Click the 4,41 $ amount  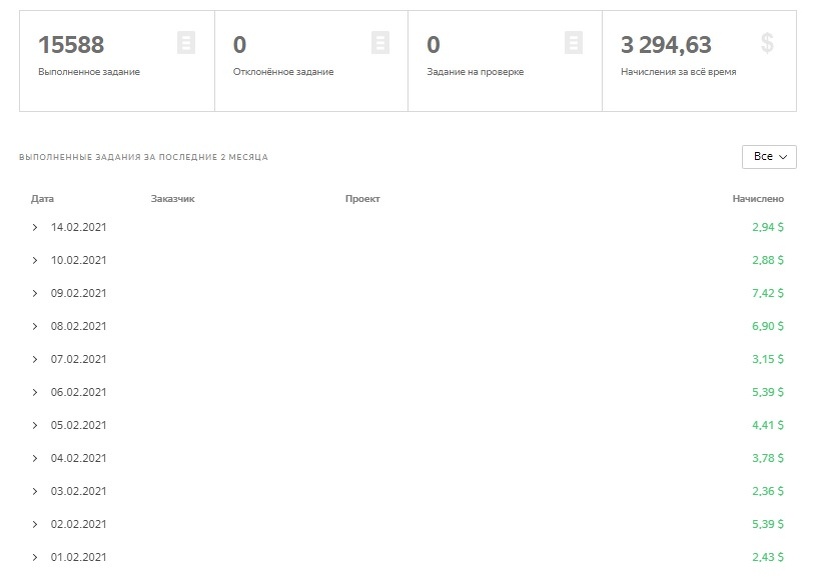(x=768, y=425)
